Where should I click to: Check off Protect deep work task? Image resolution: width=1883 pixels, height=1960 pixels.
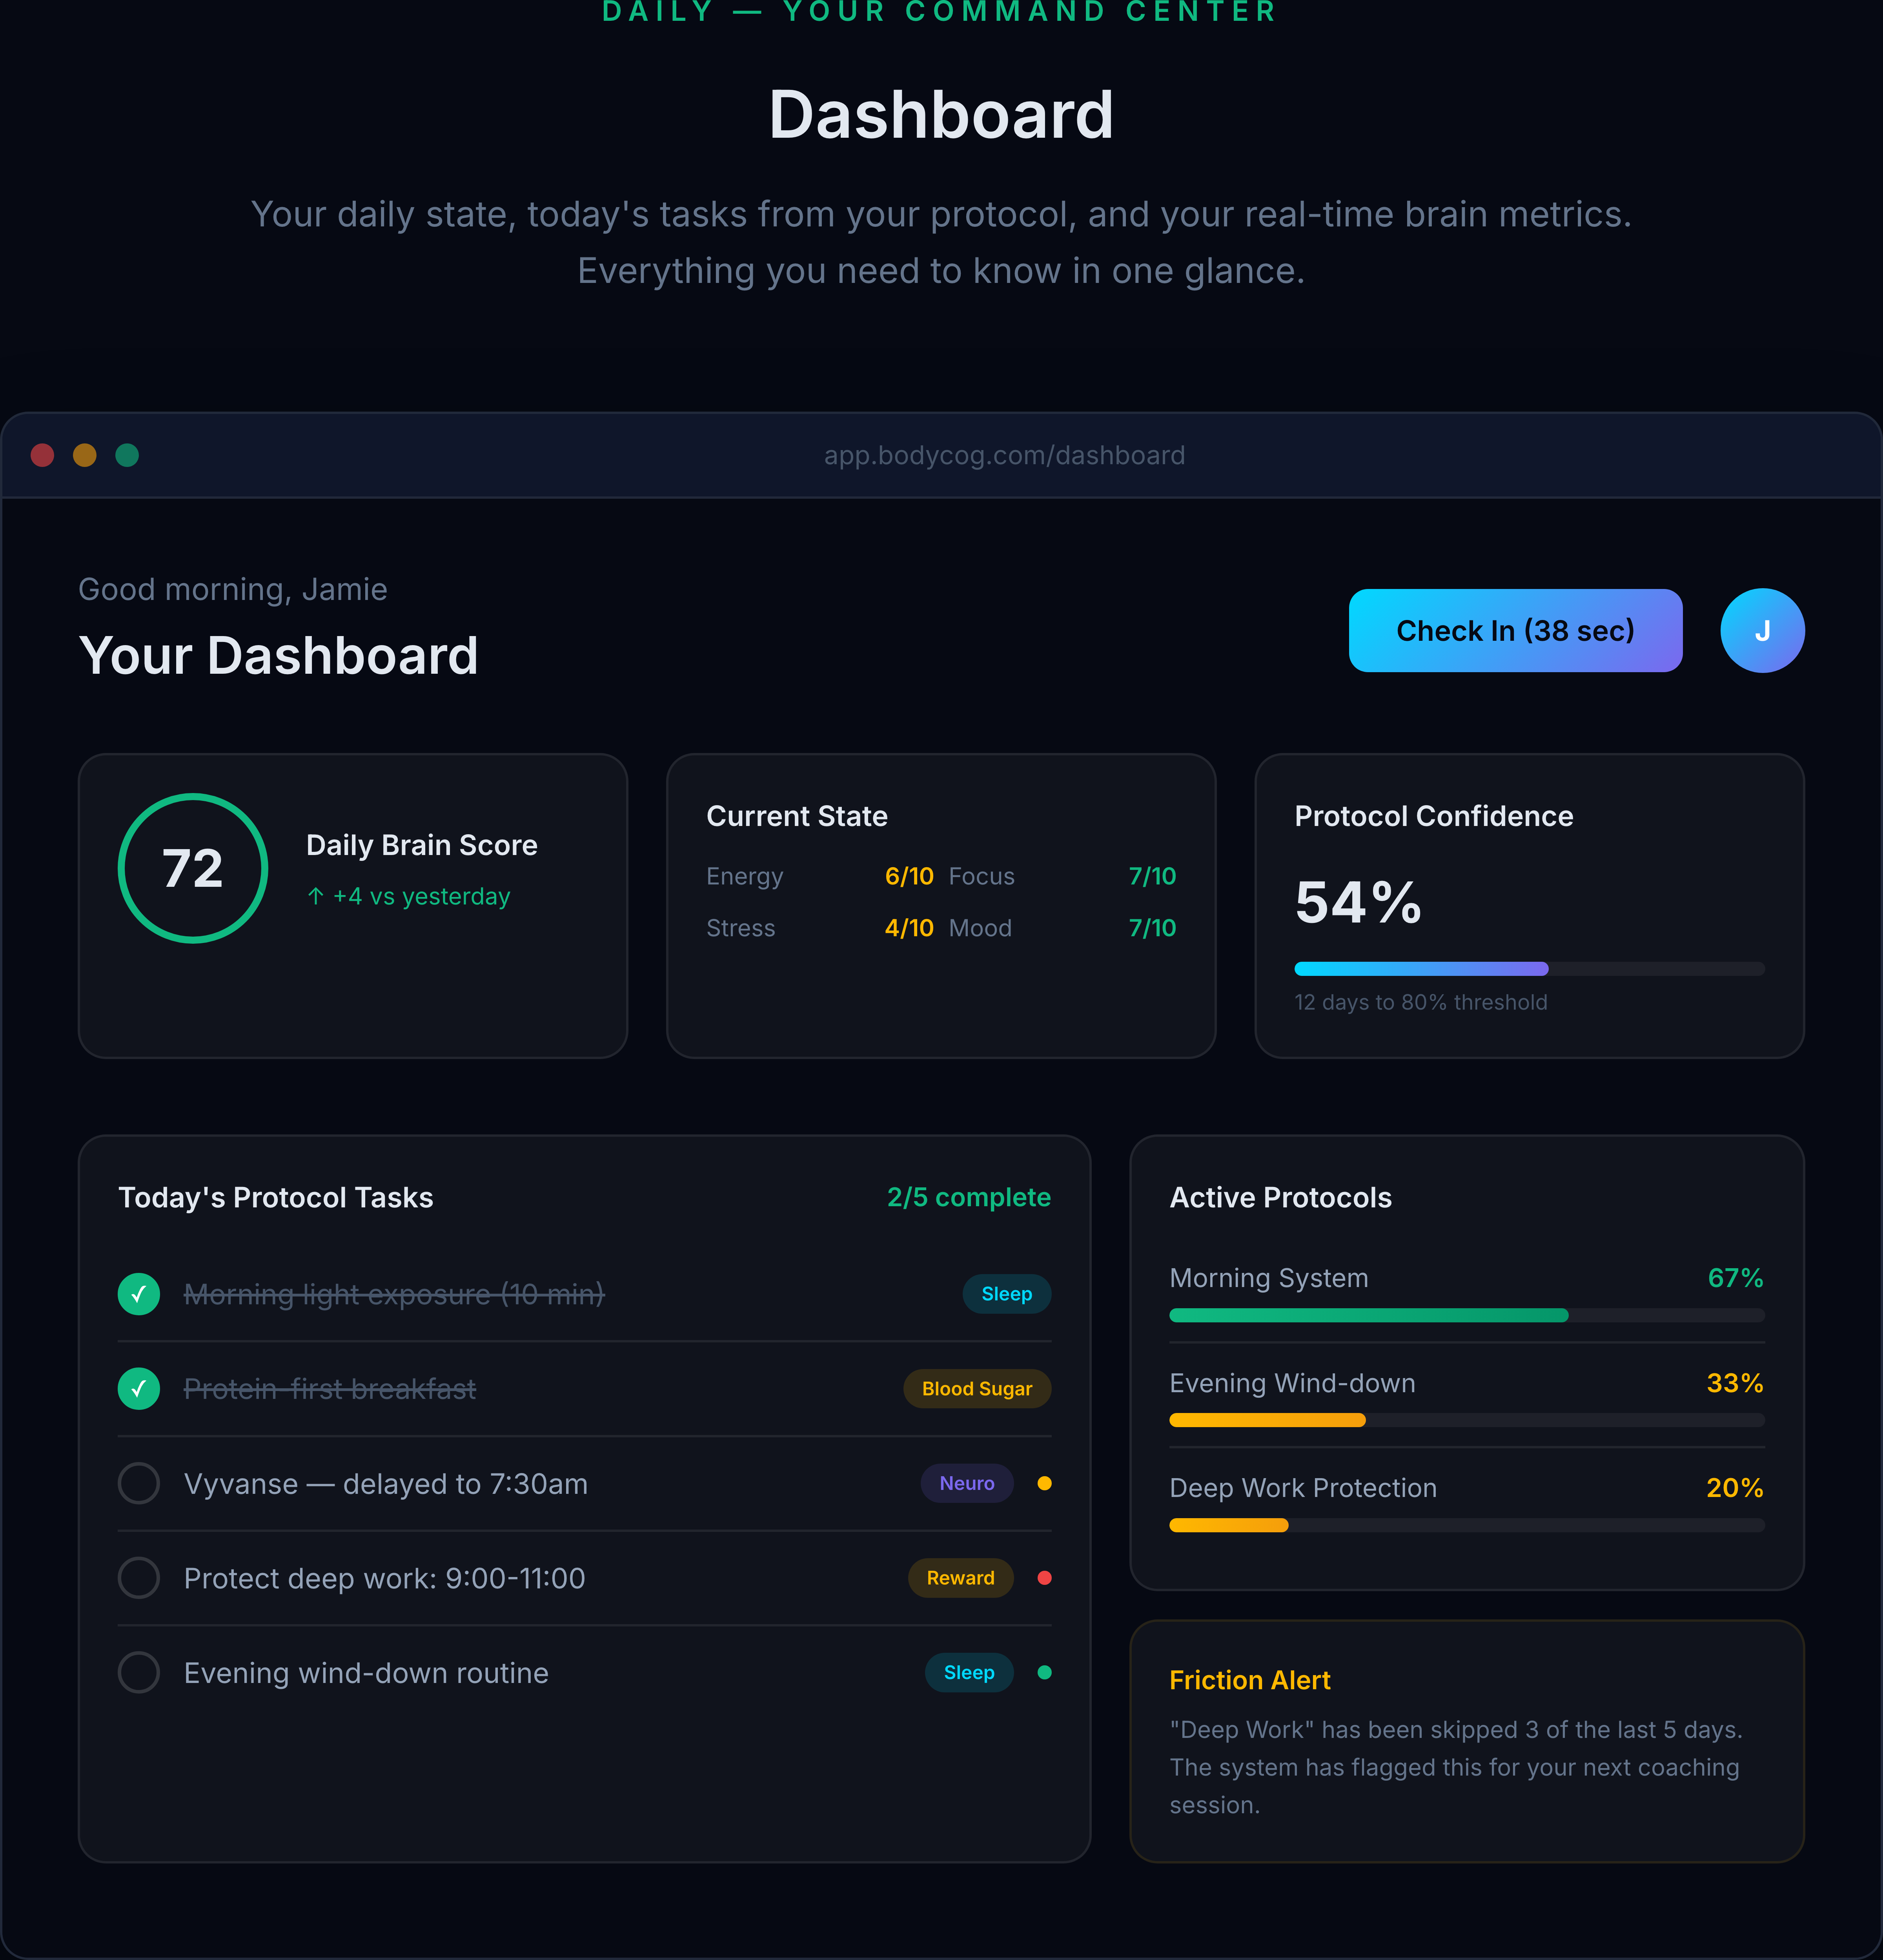point(139,1577)
